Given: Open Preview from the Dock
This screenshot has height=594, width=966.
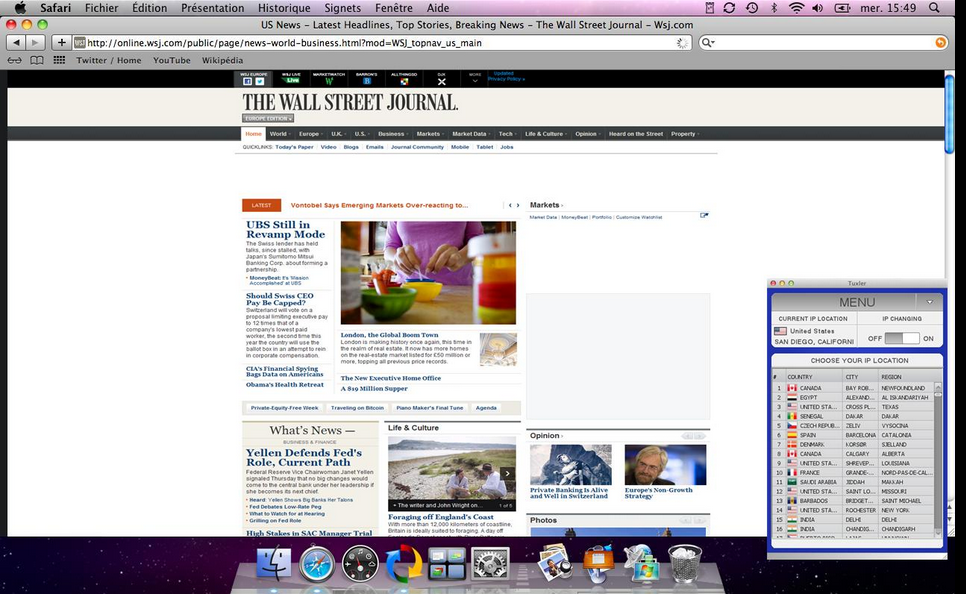Looking at the screenshot, I should coord(554,562).
